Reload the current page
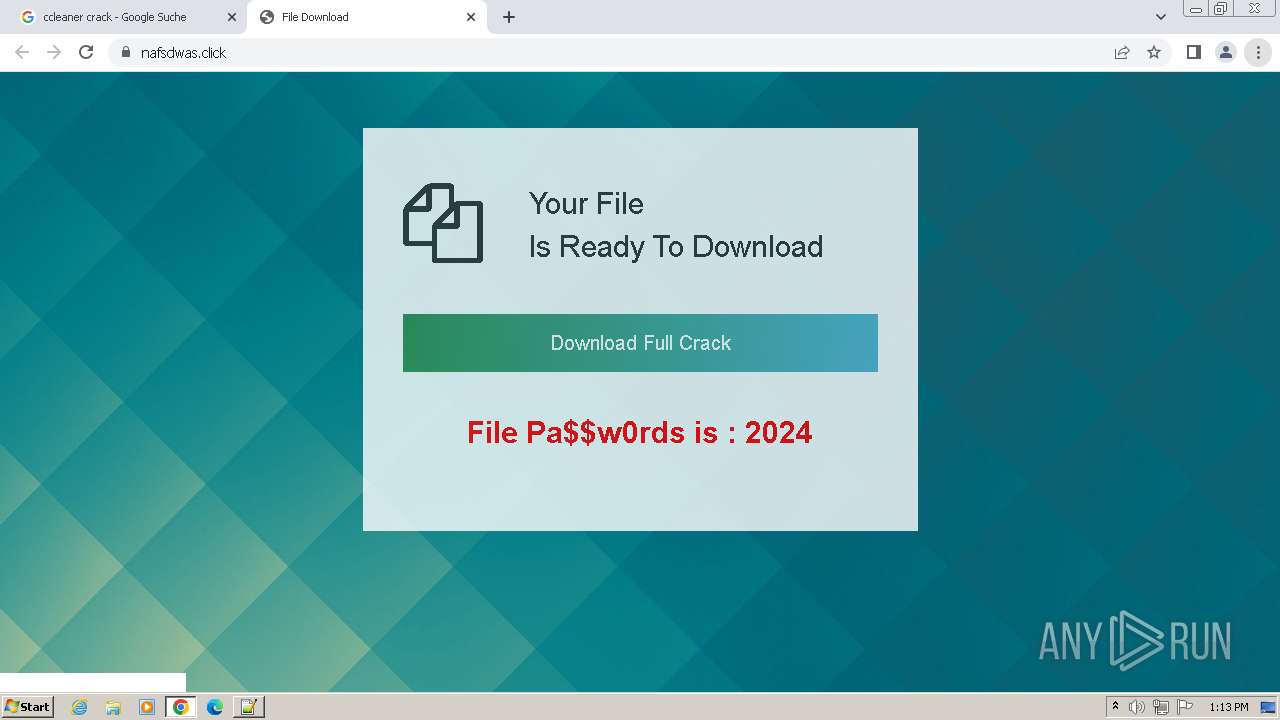This screenshot has width=1280, height=720. point(86,52)
